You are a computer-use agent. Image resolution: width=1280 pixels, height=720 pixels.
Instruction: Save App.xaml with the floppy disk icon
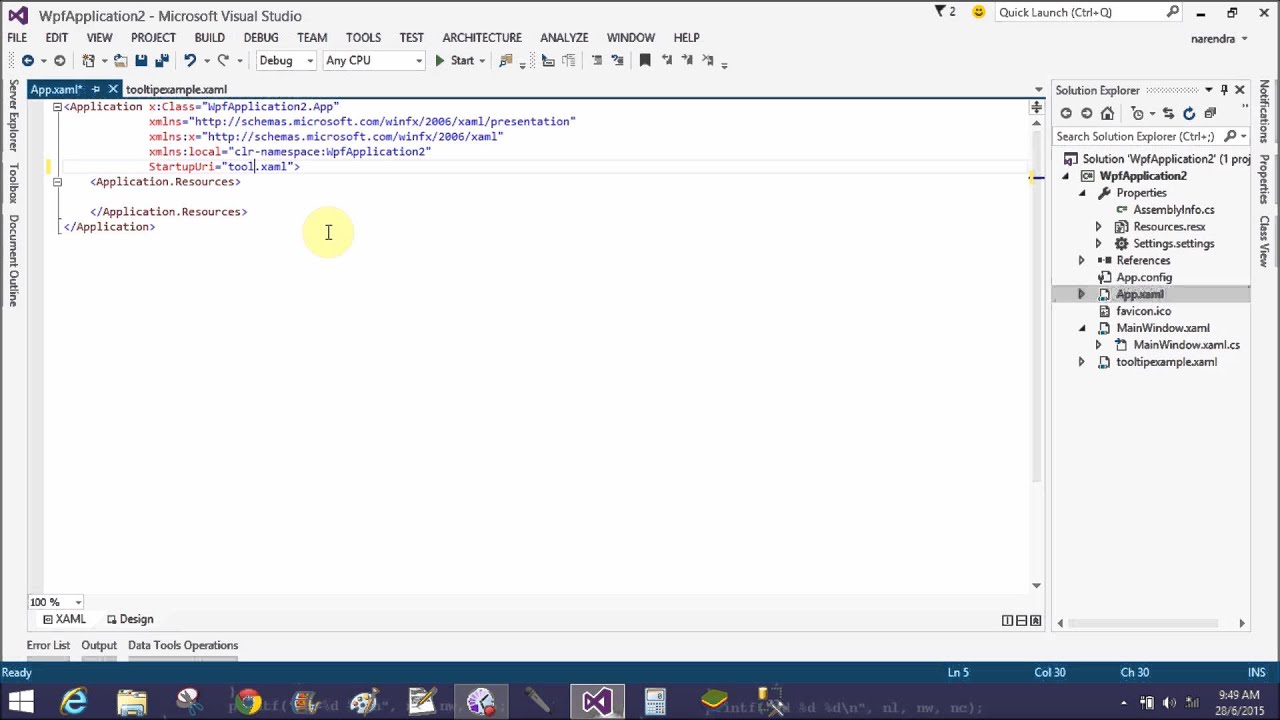coord(141,61)
